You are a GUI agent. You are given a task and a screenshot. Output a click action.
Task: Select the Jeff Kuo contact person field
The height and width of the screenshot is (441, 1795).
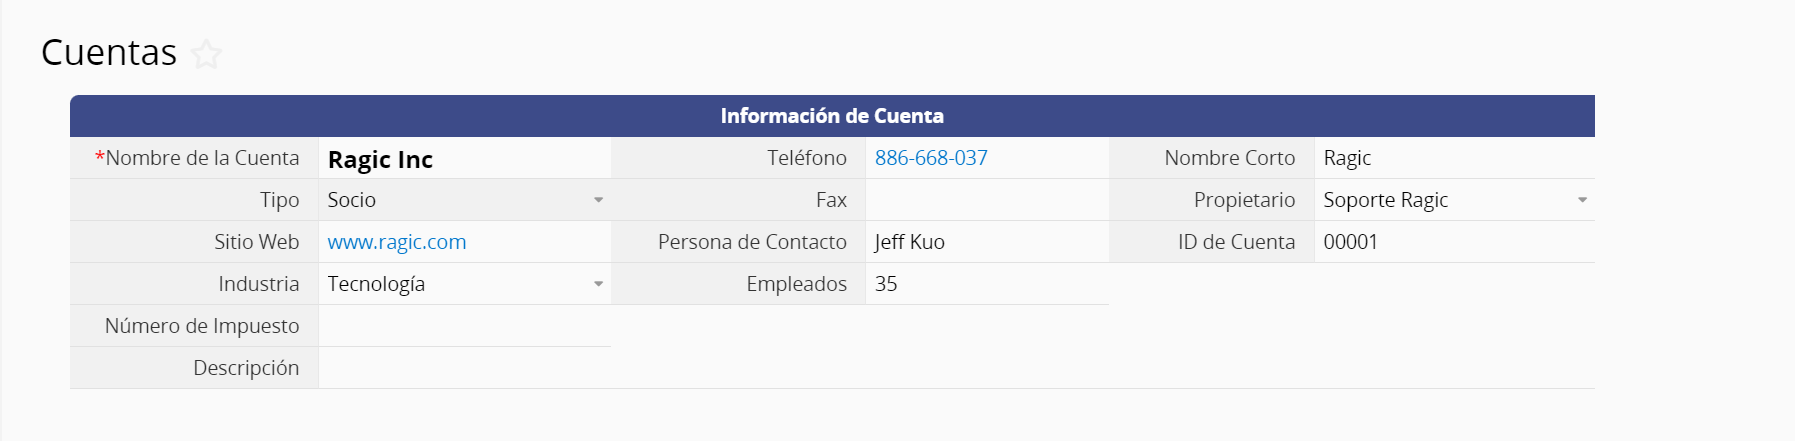pyautogui.click(x=987, y=242)
